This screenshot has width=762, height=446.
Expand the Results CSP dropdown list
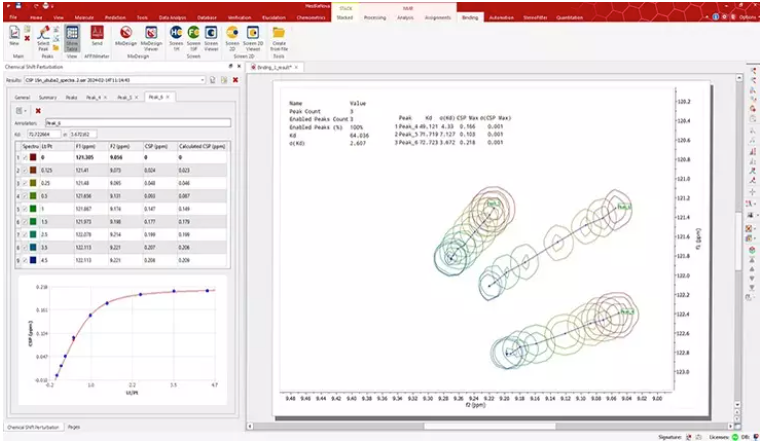coord(202,79)
